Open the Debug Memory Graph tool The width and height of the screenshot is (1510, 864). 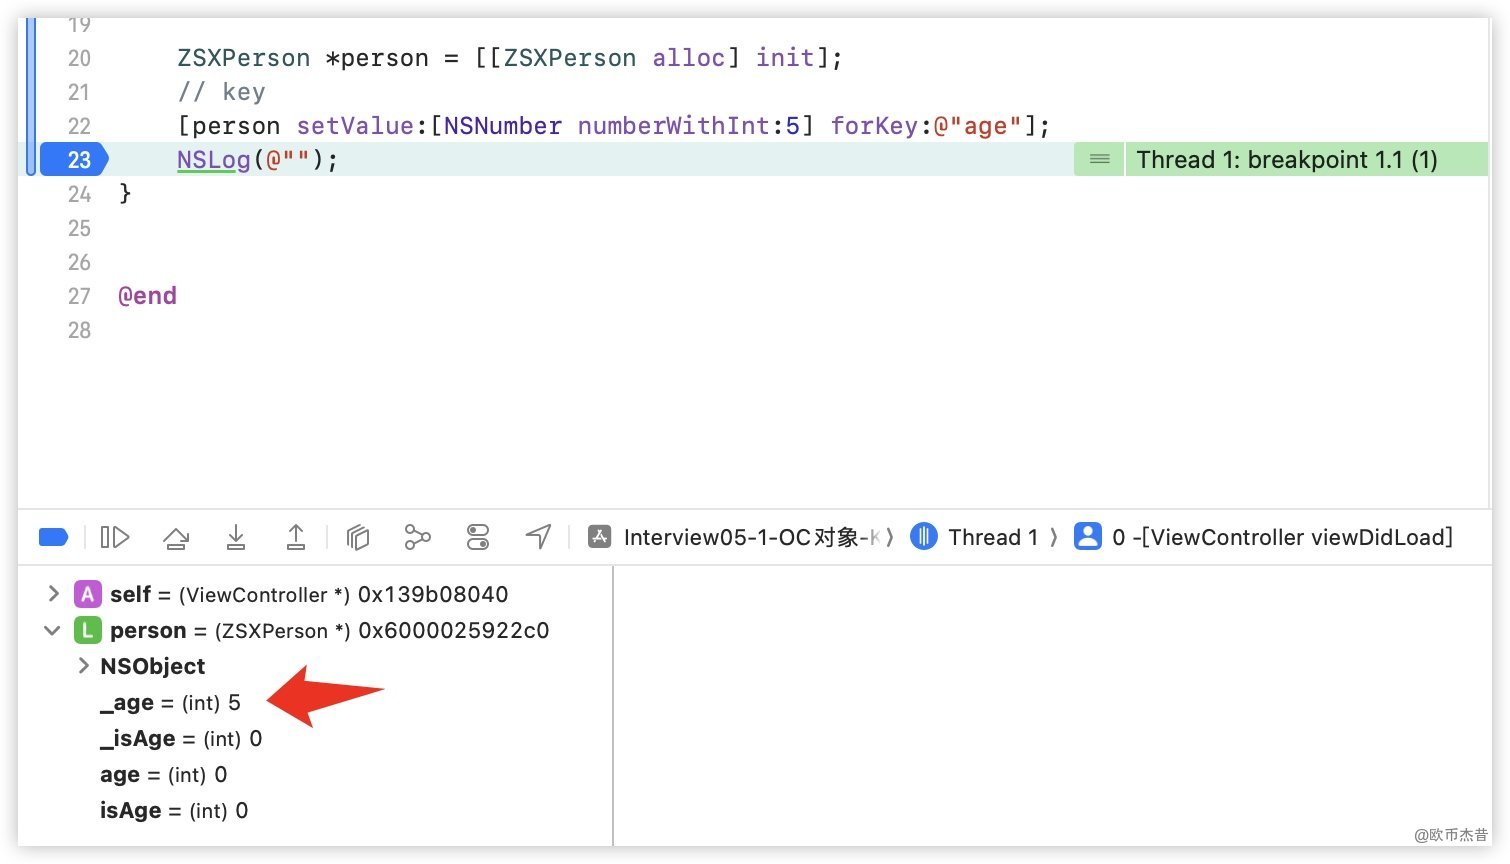point(417,538)
